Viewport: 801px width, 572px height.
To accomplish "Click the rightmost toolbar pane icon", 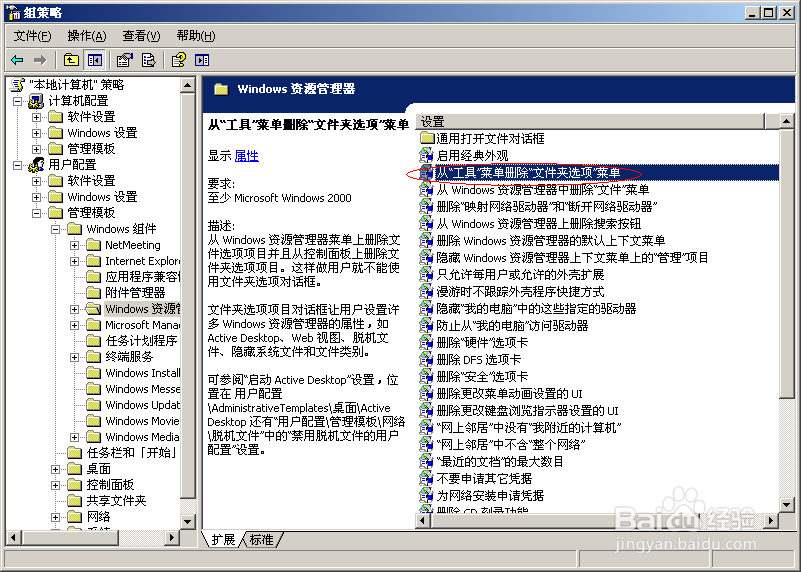I will coord(202,60).
